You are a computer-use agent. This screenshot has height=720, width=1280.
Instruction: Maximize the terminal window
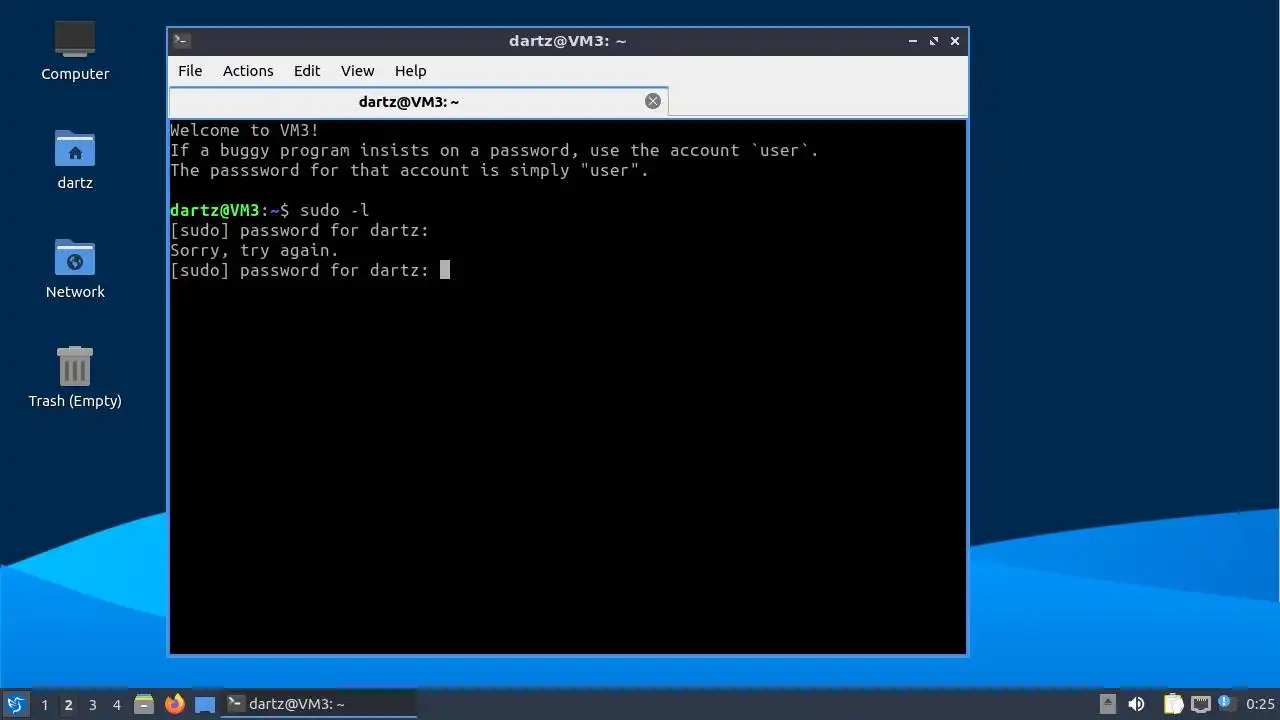coord(934,41)
